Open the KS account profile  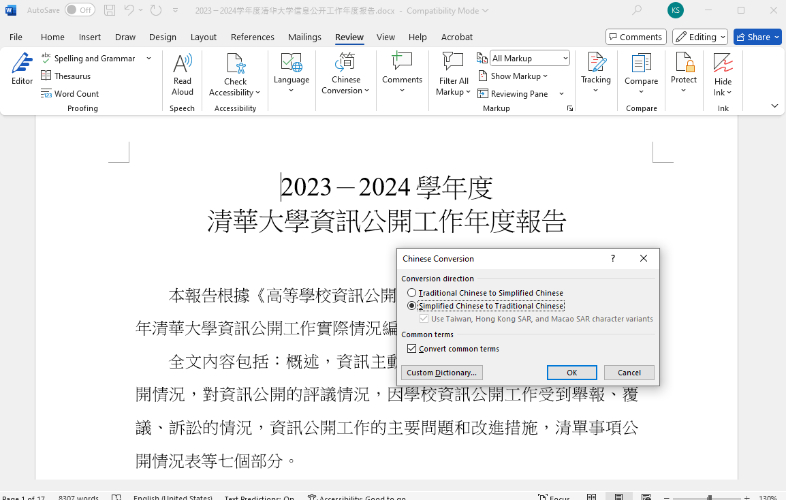[x=675, y=10]
